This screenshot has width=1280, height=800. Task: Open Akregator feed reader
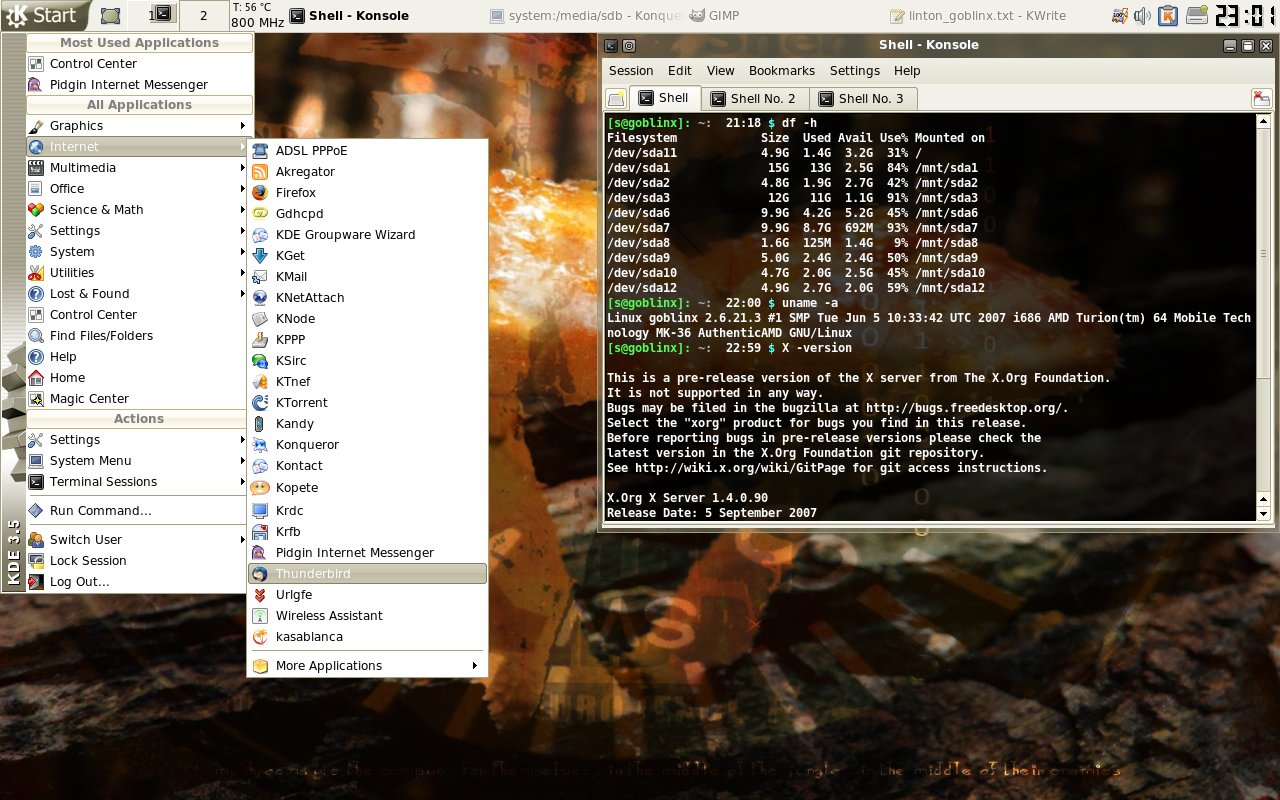click(x=367, y=172)
